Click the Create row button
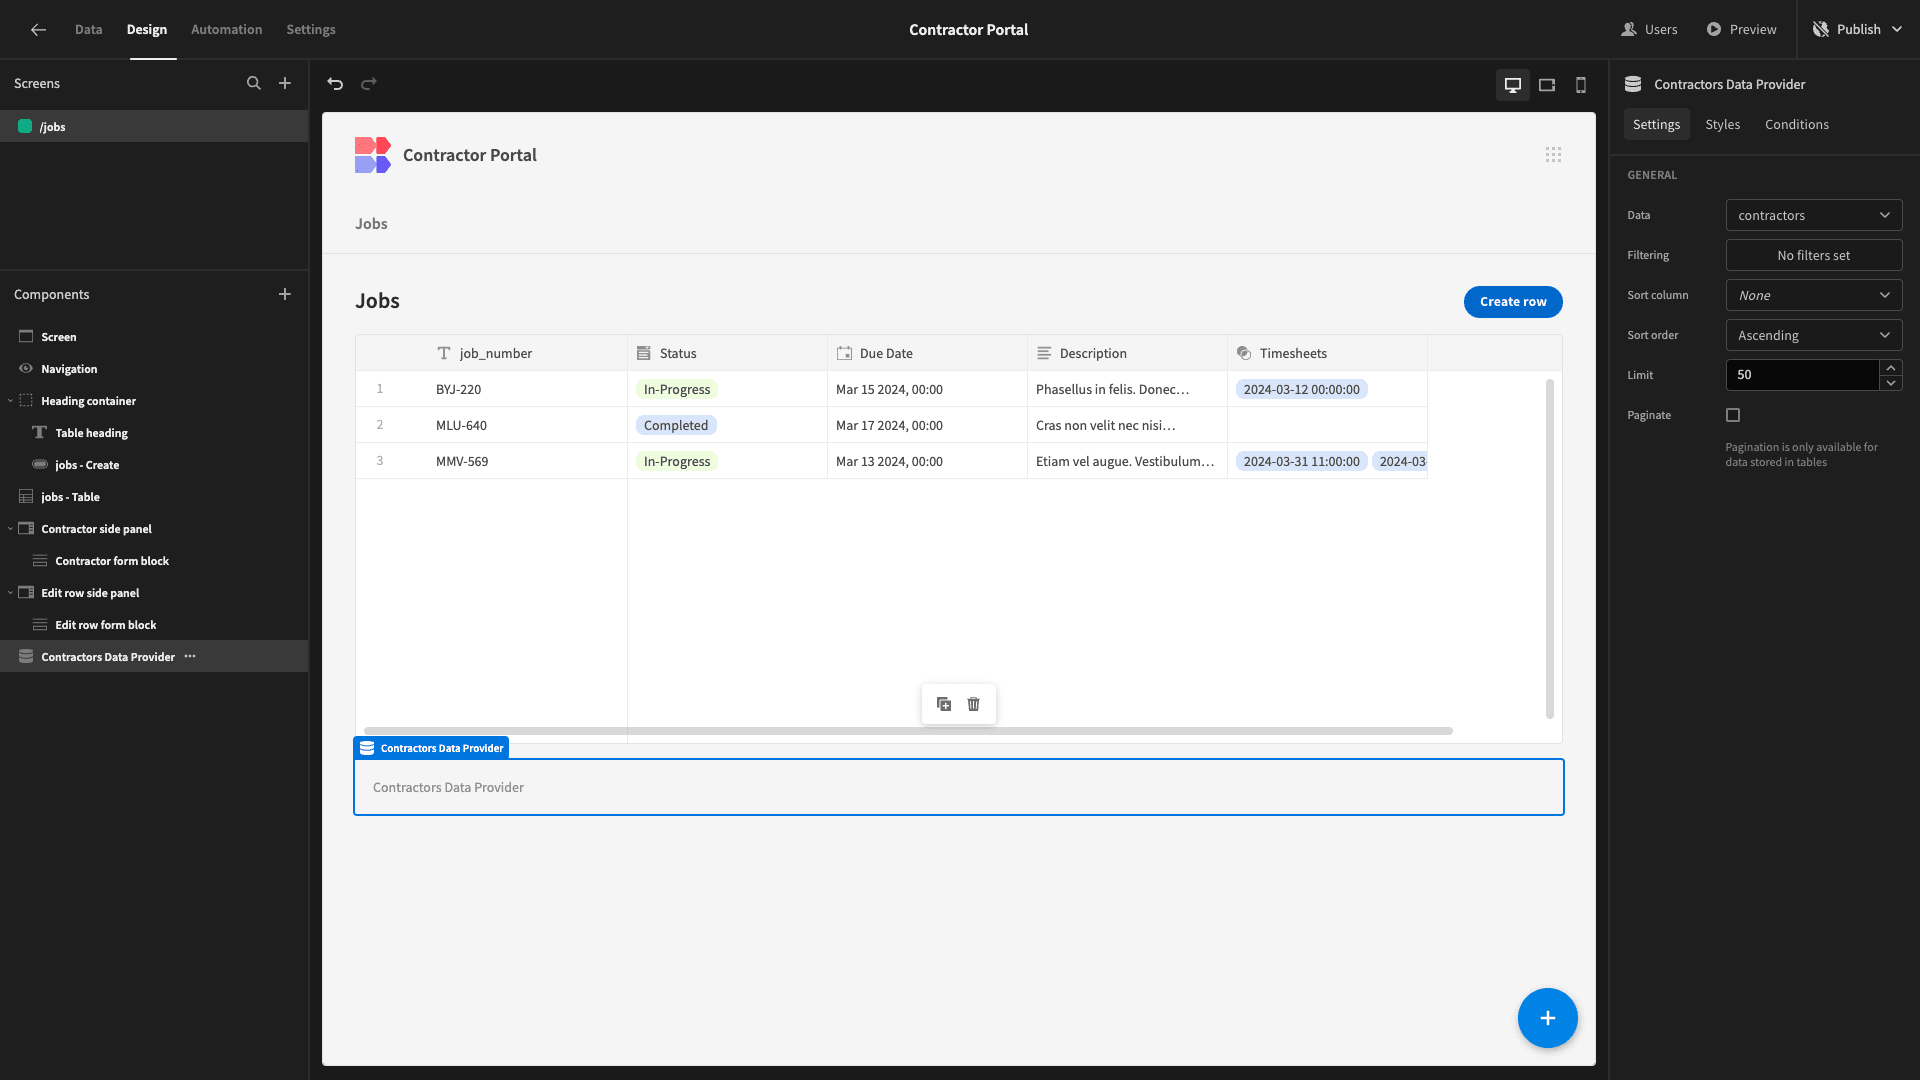Image resolution: width=1920 pixels, height=1080 pixels. pyautogui.click(x=1513, y=301)
